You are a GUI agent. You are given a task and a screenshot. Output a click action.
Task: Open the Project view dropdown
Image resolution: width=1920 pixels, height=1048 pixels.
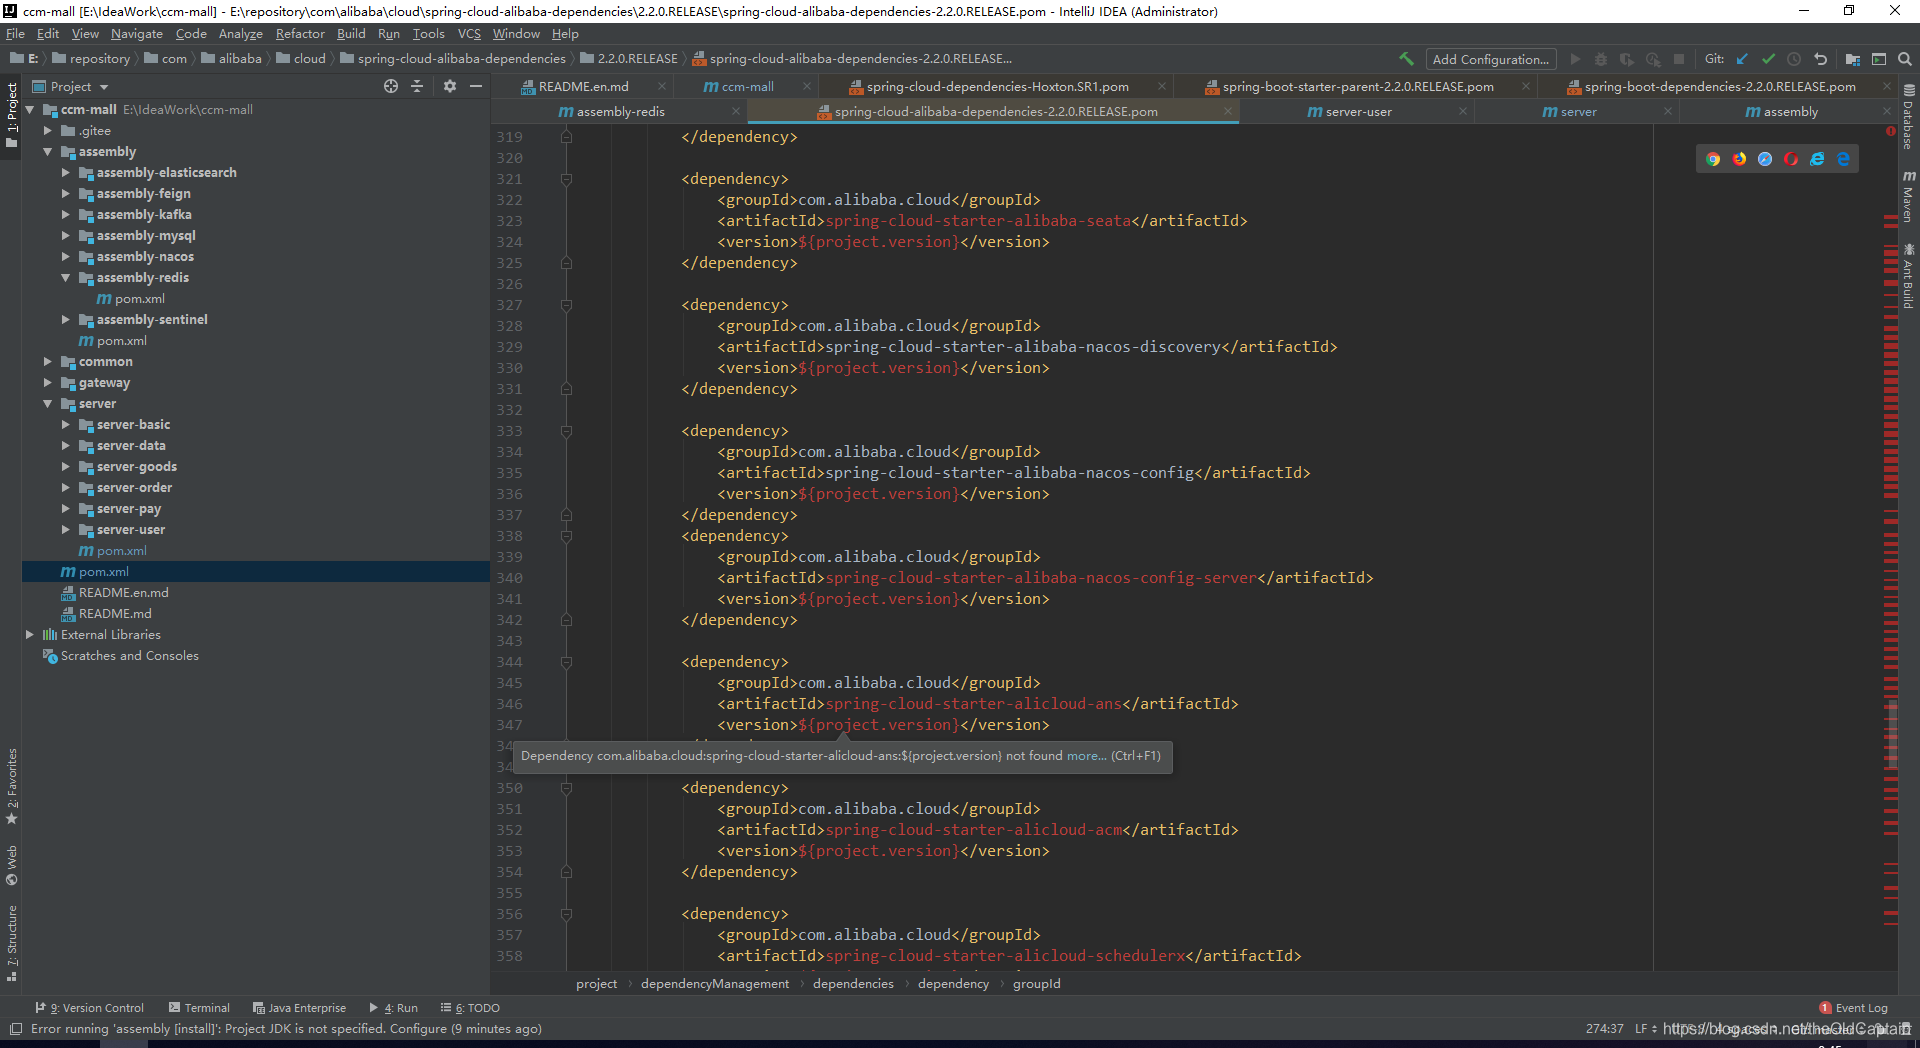(70, 87)
